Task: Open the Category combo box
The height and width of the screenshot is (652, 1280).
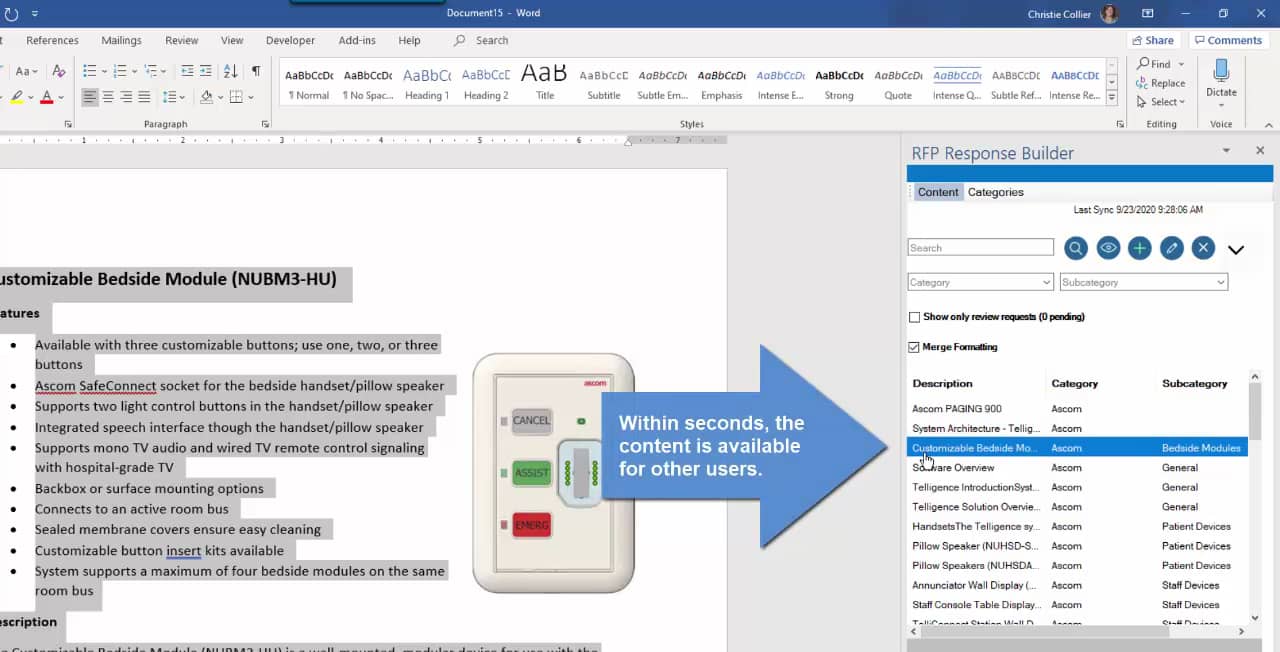Action: click(981, 282)
